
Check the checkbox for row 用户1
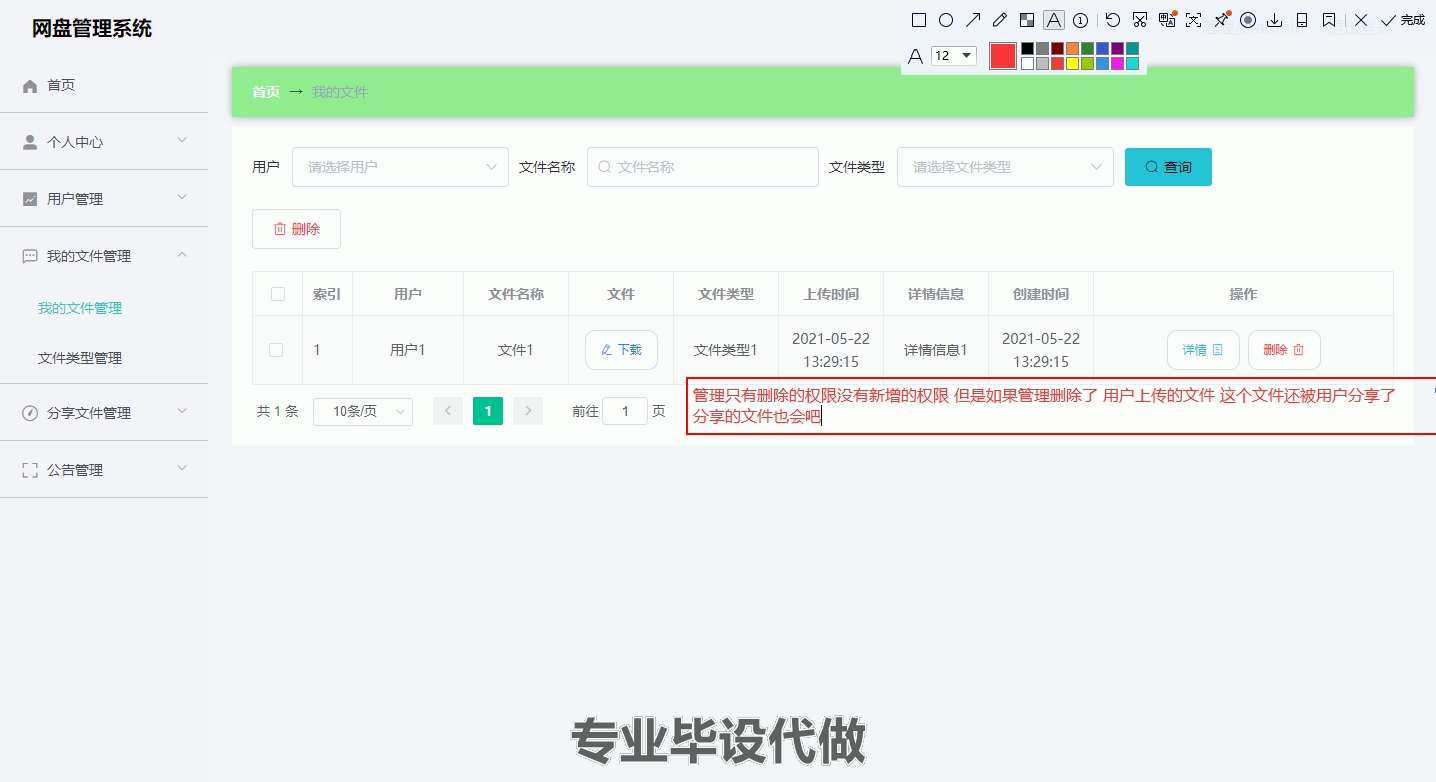(x=276, y=350)
